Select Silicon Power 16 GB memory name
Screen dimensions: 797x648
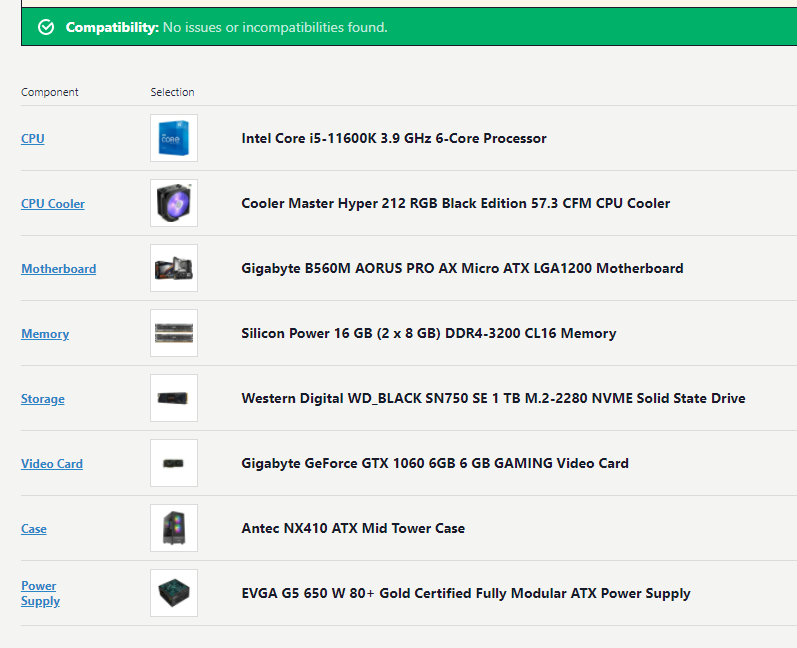(x=428, y=333)
